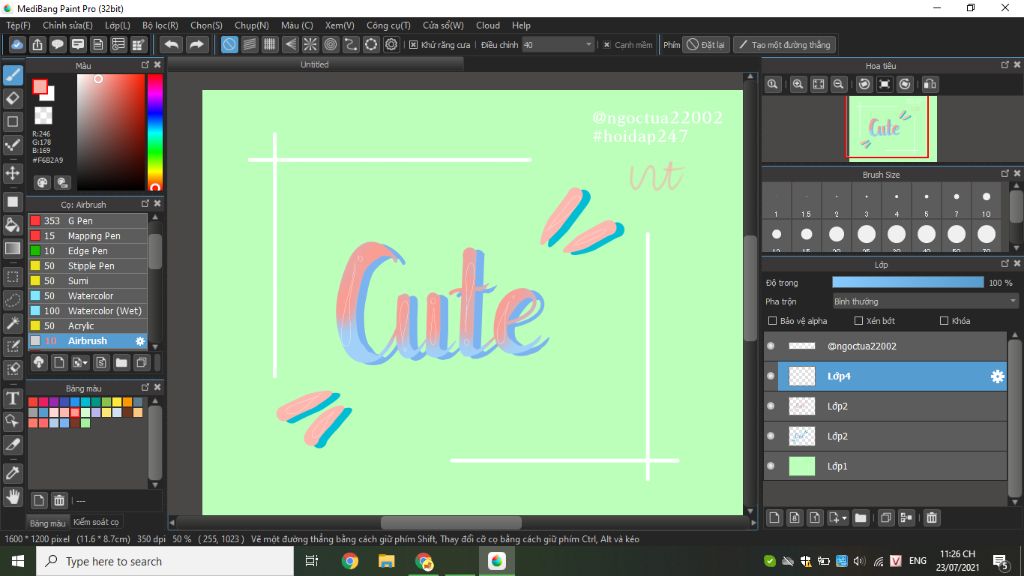Pick the Bucket fill tool
Viewport: 1024px width, 576px height.
13,225
